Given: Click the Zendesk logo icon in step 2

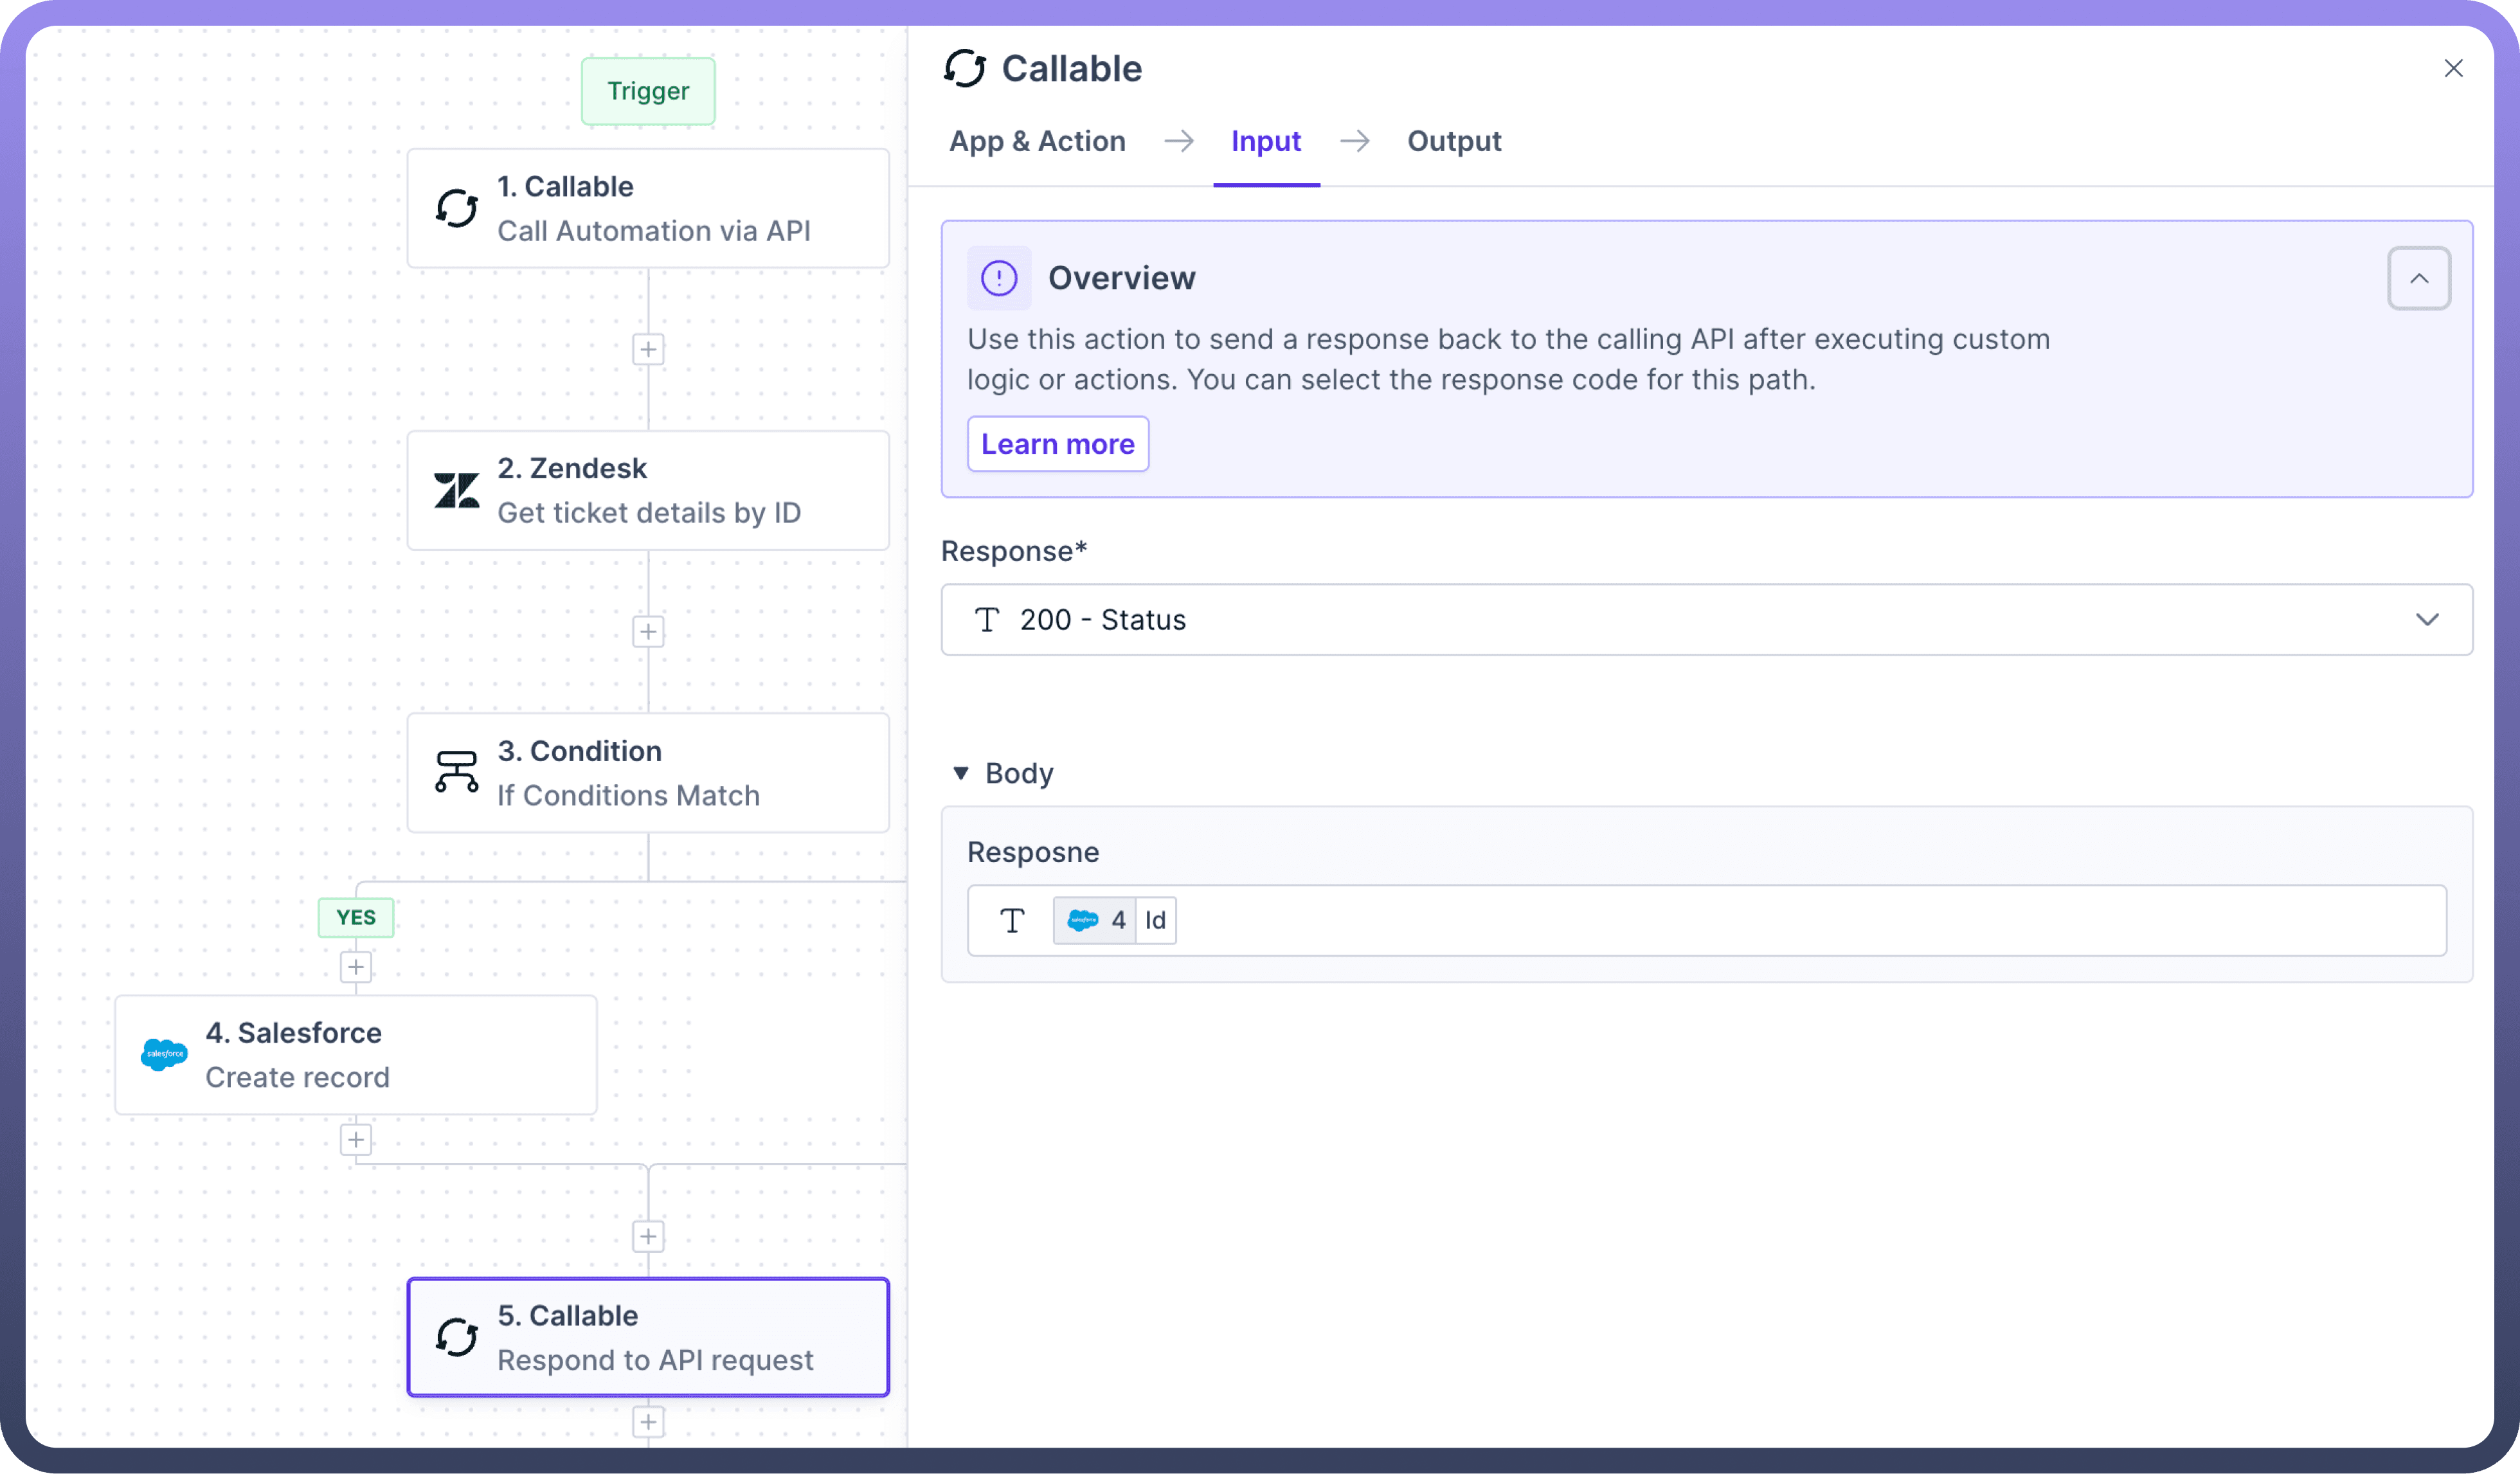Looking at the screenshot, I should (457, 491).
